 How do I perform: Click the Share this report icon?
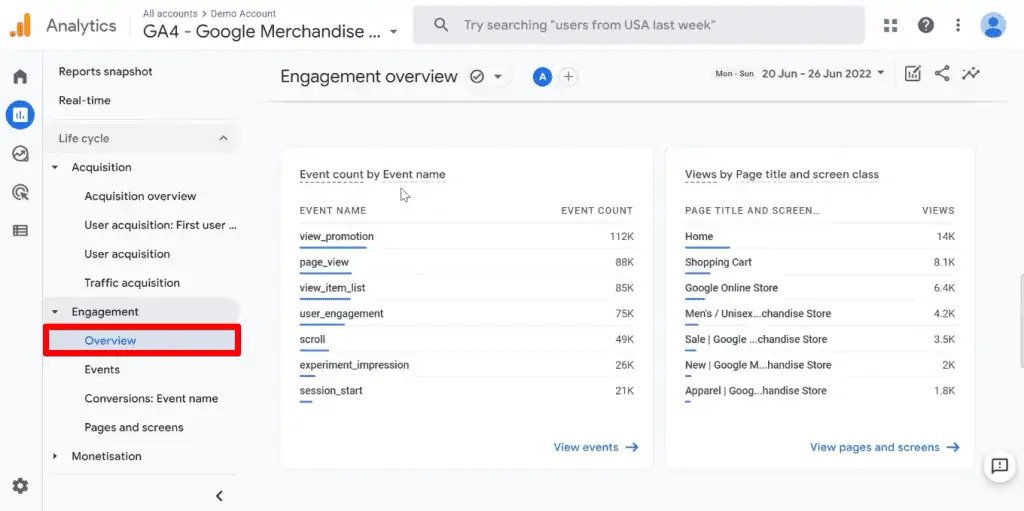point(942,74)
